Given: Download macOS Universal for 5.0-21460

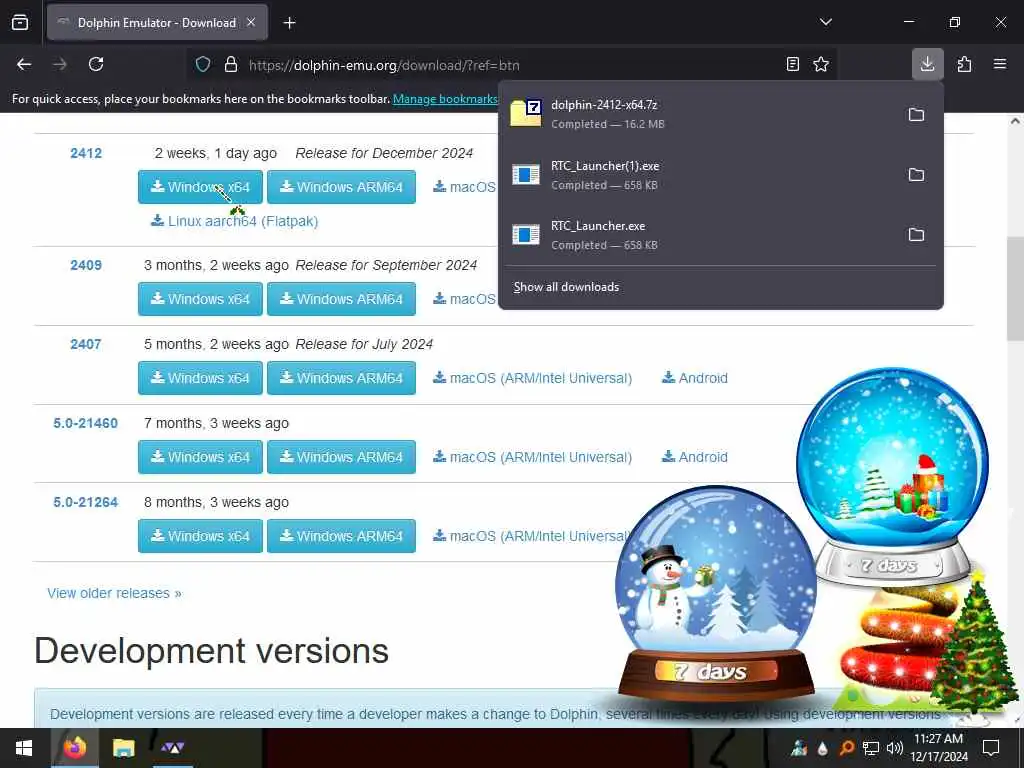Looking at the screenshot, I should click(x=532, y=457).
